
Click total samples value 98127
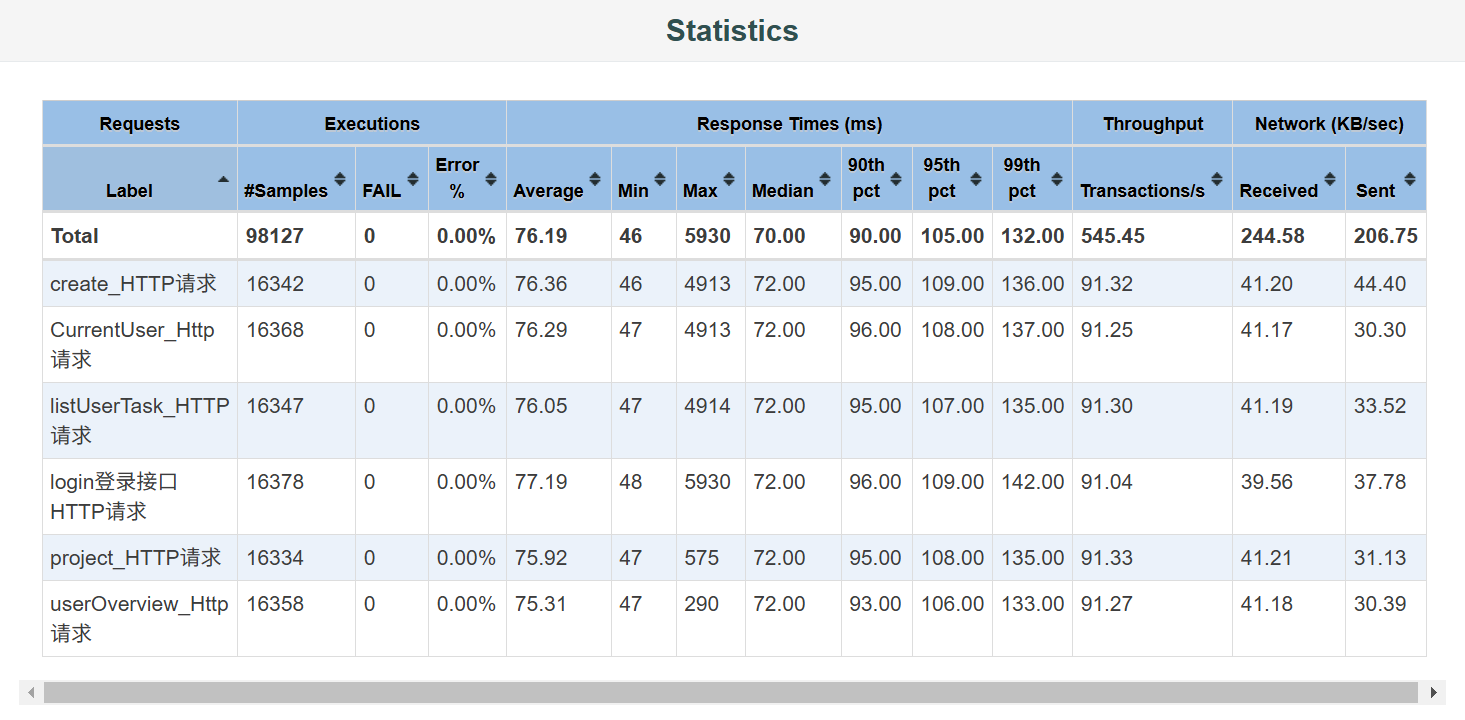(275, 236)
